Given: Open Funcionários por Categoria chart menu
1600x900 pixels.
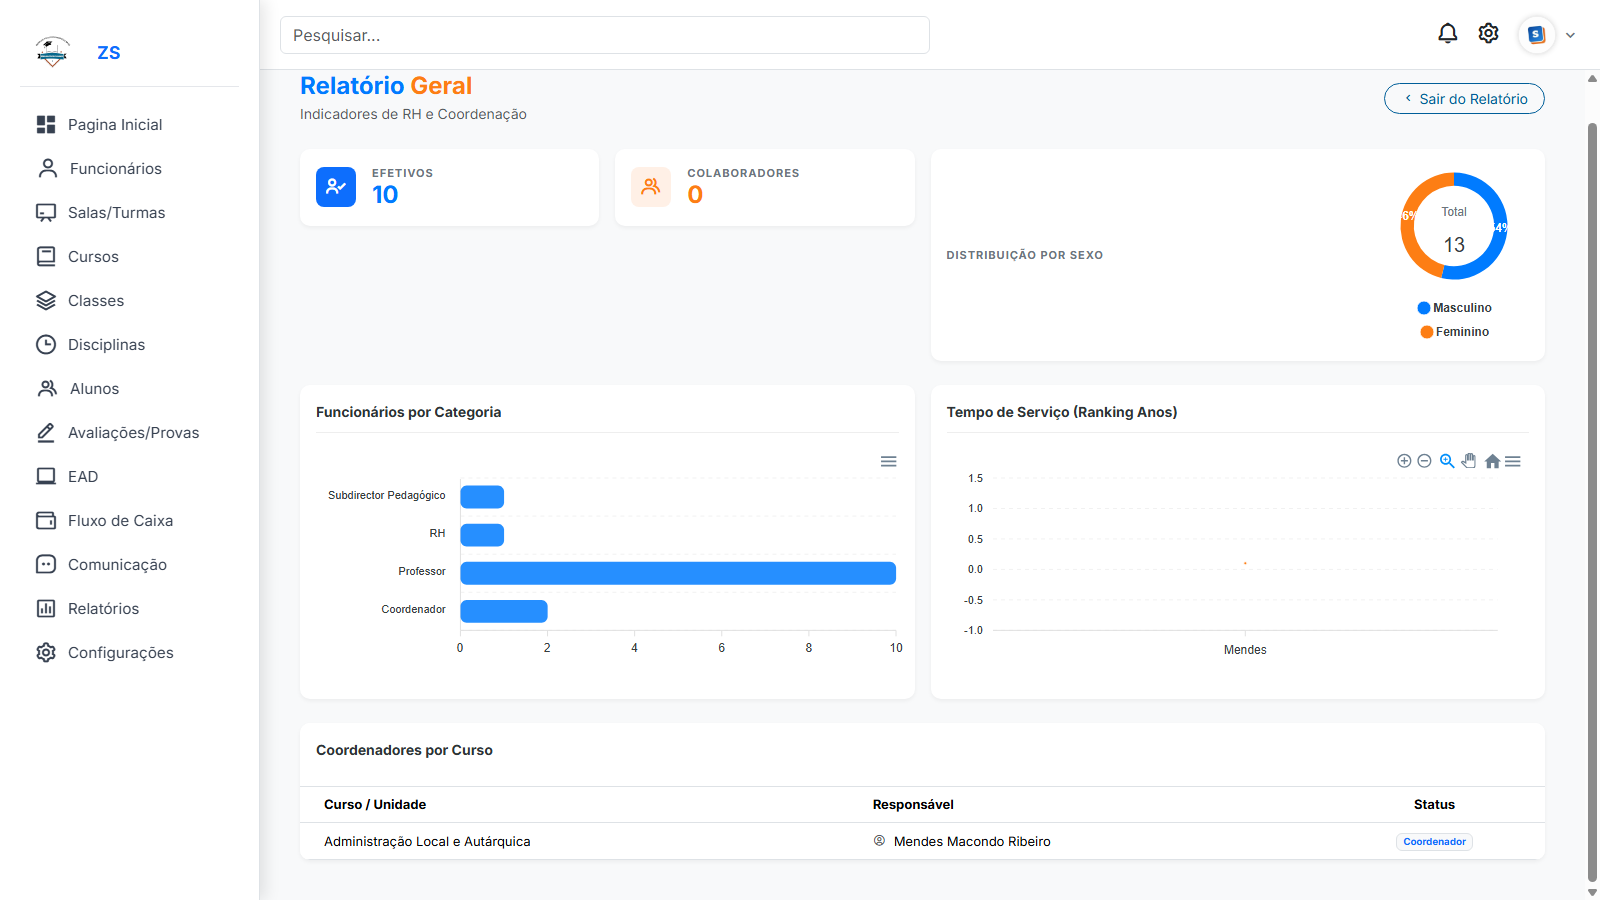Looking at the screenshot, I should pos(888,461).
